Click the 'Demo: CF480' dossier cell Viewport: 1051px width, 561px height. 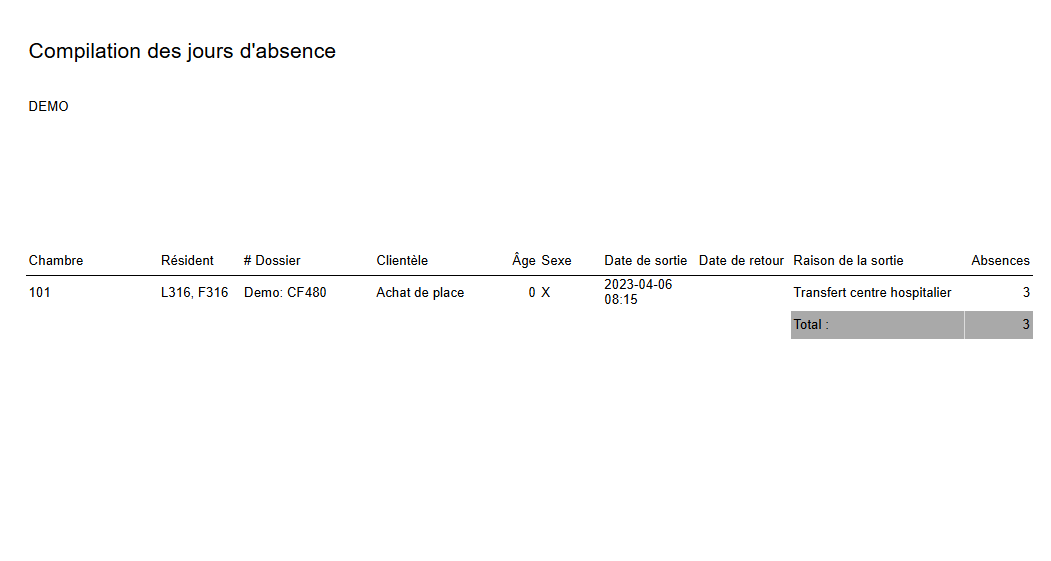(285, 293)
